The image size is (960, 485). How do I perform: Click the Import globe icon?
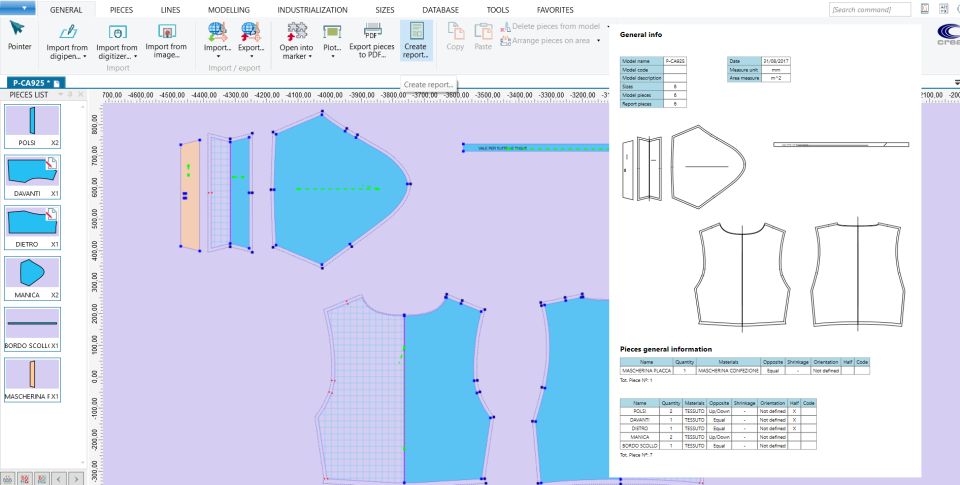[217, 32]
